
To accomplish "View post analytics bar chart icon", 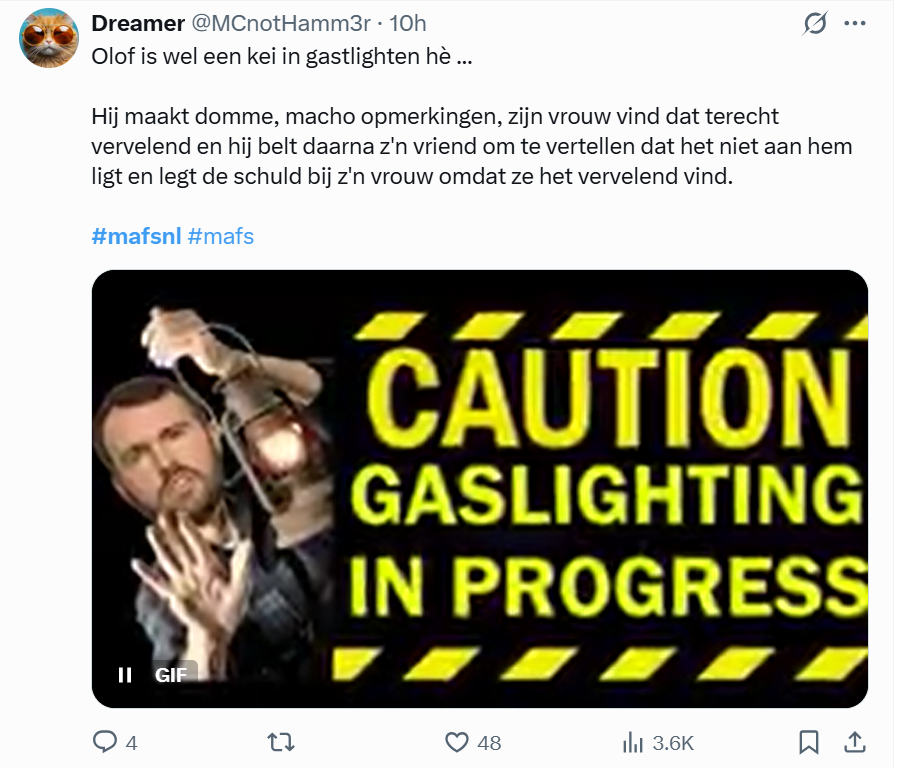I will [x=633, y=742].
